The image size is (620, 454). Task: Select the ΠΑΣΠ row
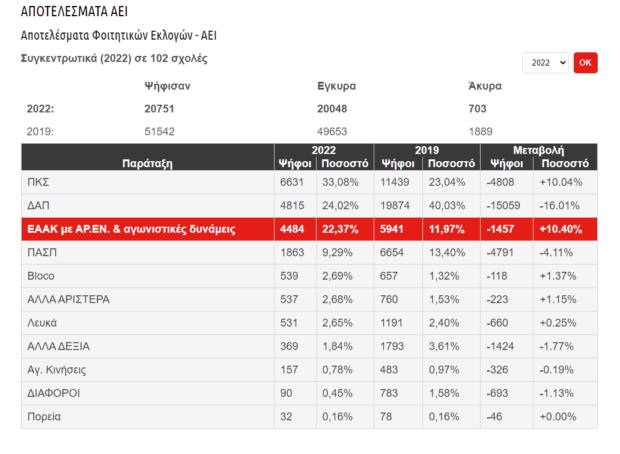click(x=309, y=252)
